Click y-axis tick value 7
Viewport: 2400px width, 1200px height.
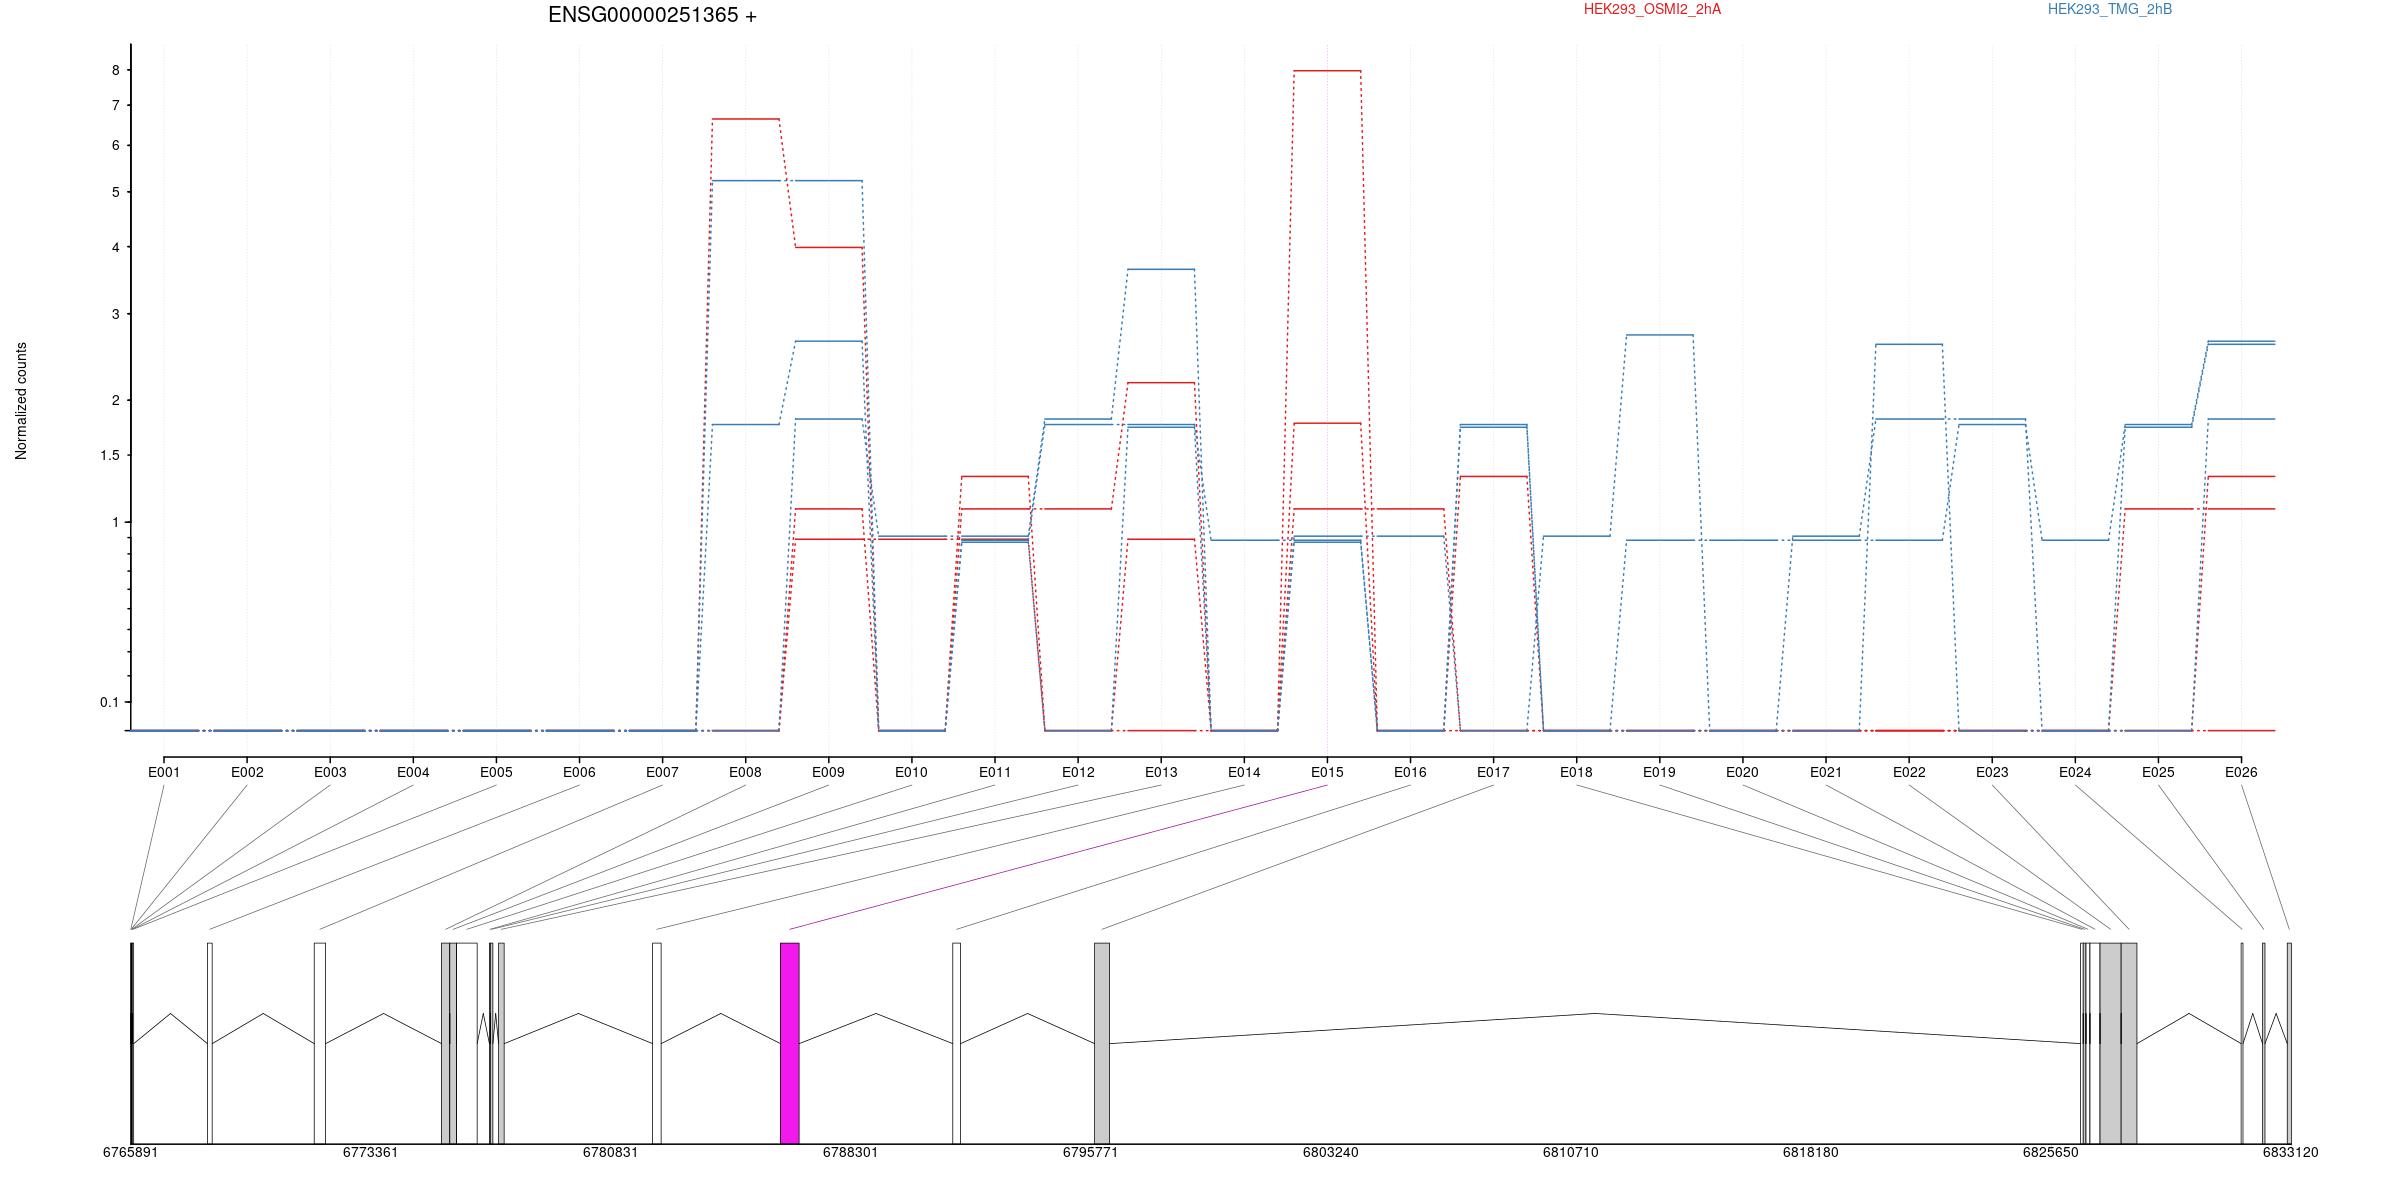click(116, 105)
